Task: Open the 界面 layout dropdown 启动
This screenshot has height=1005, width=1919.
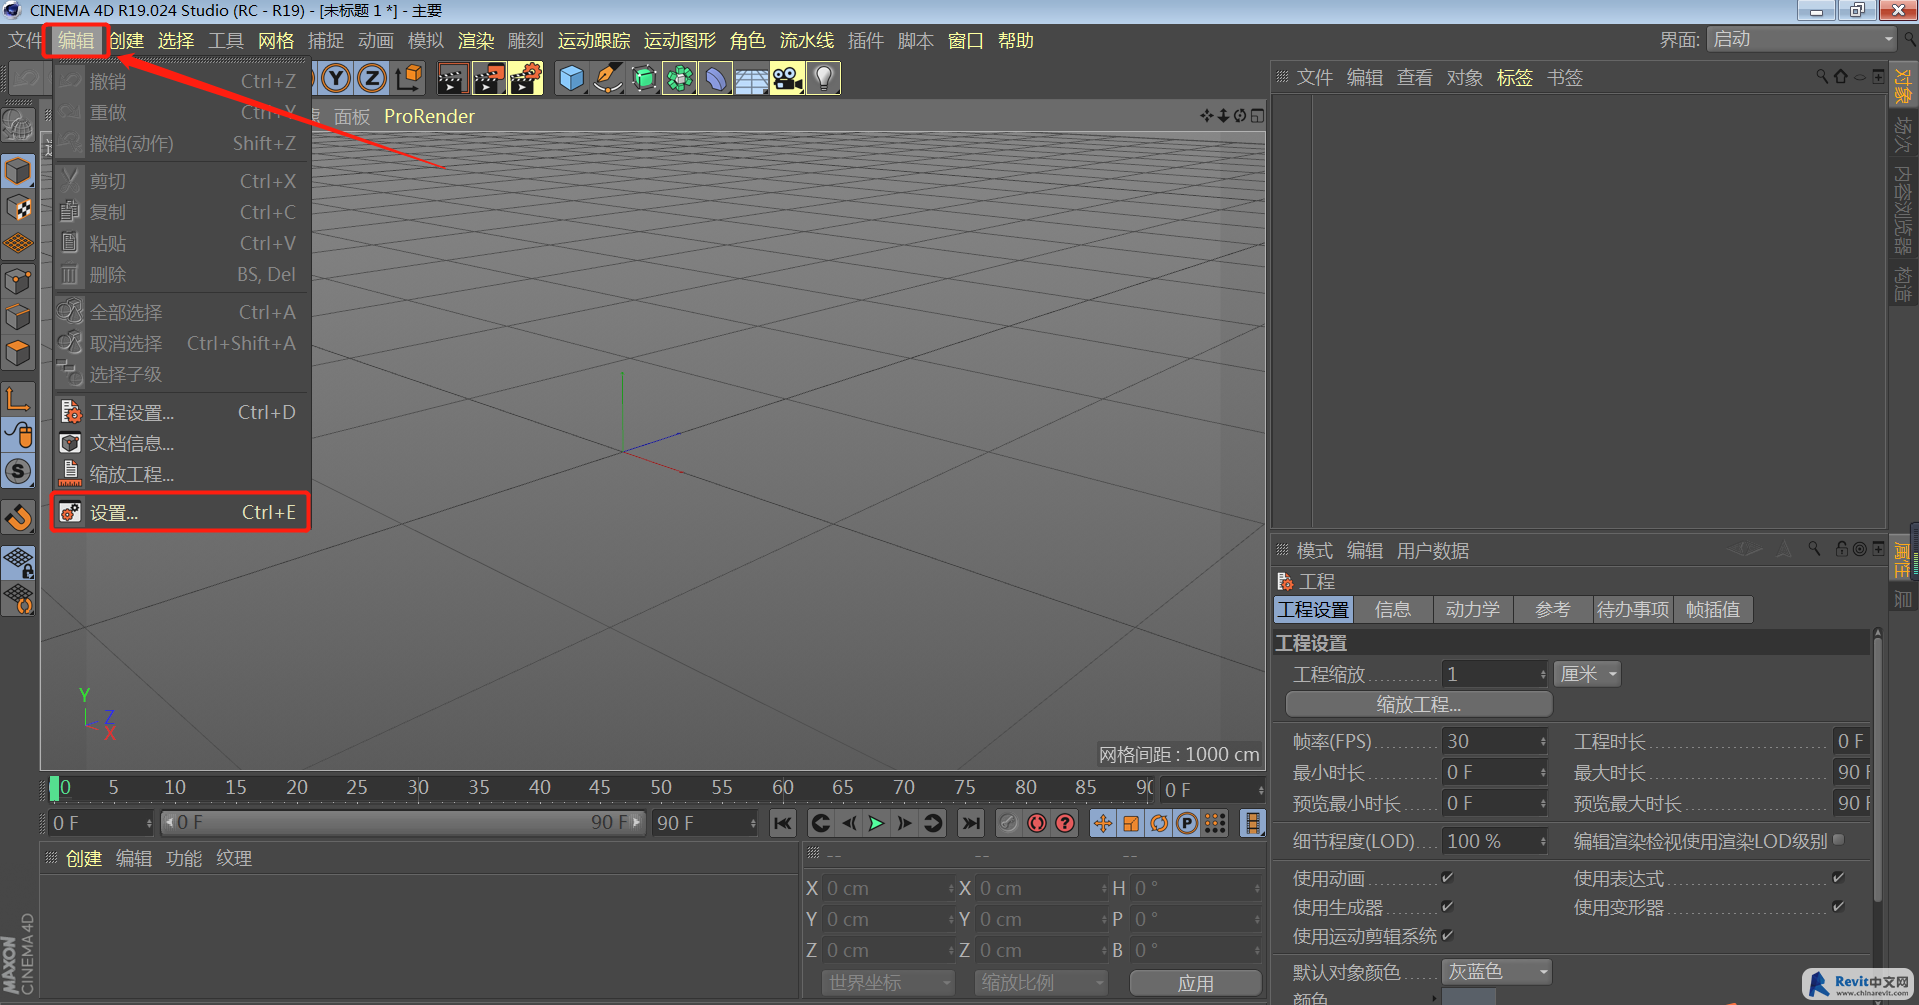Action: point(1802,39)
